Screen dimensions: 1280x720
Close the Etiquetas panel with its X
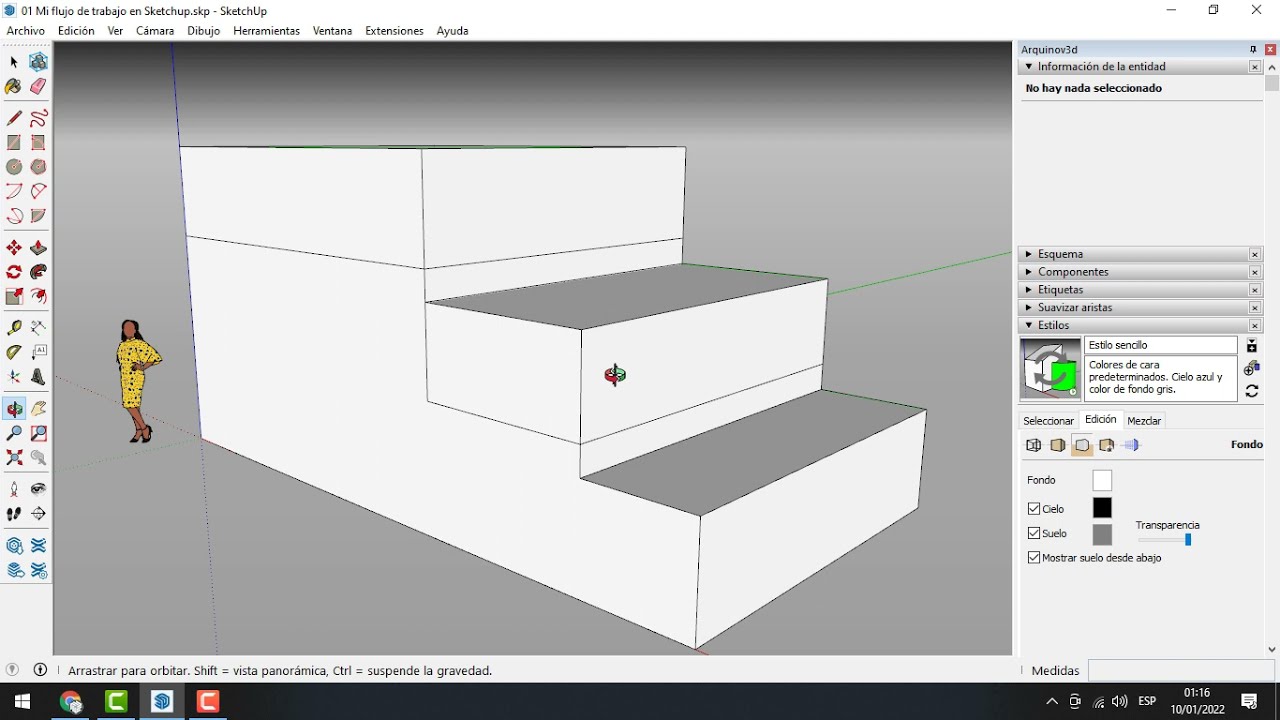coord(1255,290)
